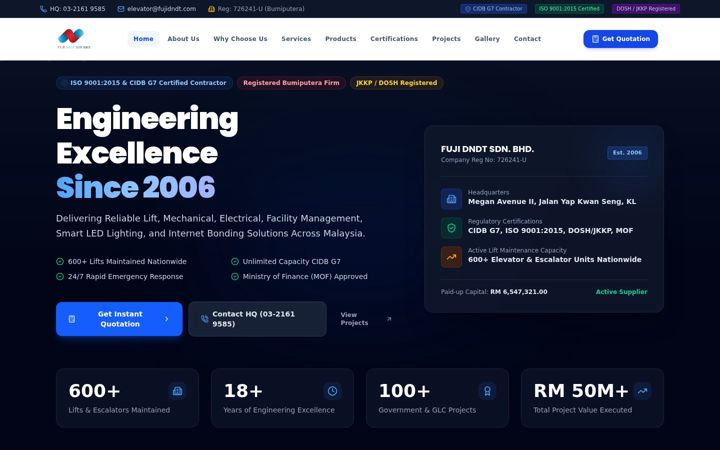The image size is (720, 450).
Task: Click the arrow icon next to View Projects
Action: [x=389, y=319]
